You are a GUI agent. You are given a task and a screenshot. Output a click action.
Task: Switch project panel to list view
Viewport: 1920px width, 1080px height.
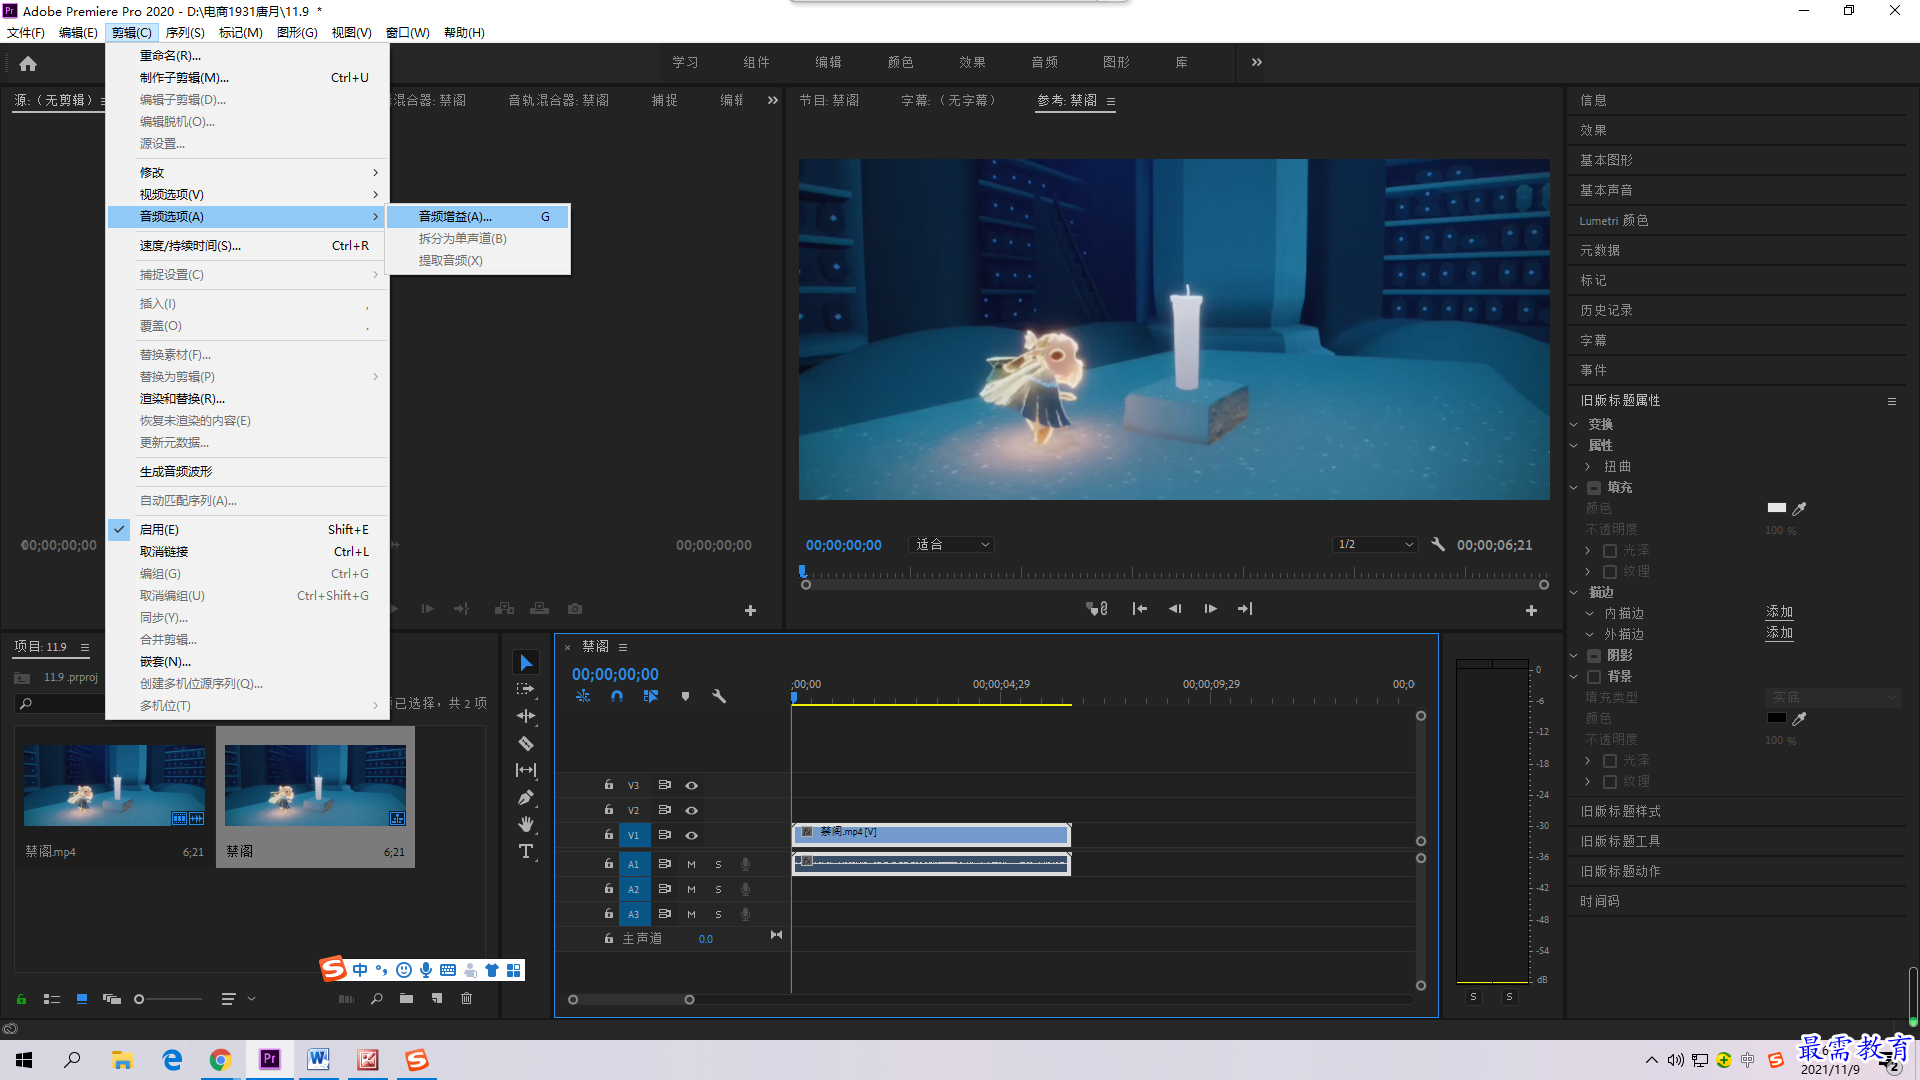point(52,998)
